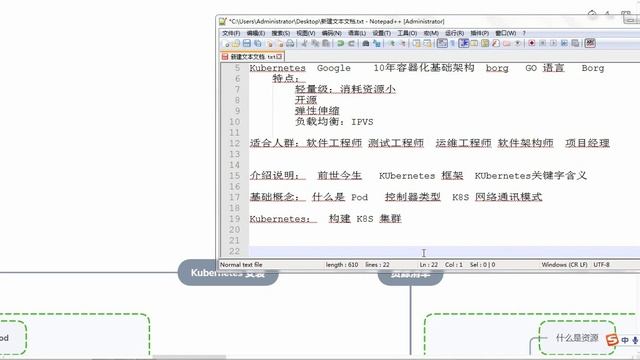Open Find with the binoculars icon
Image resolution: width=640 pixels, height=360 pixels.
(x=366, y=43)
